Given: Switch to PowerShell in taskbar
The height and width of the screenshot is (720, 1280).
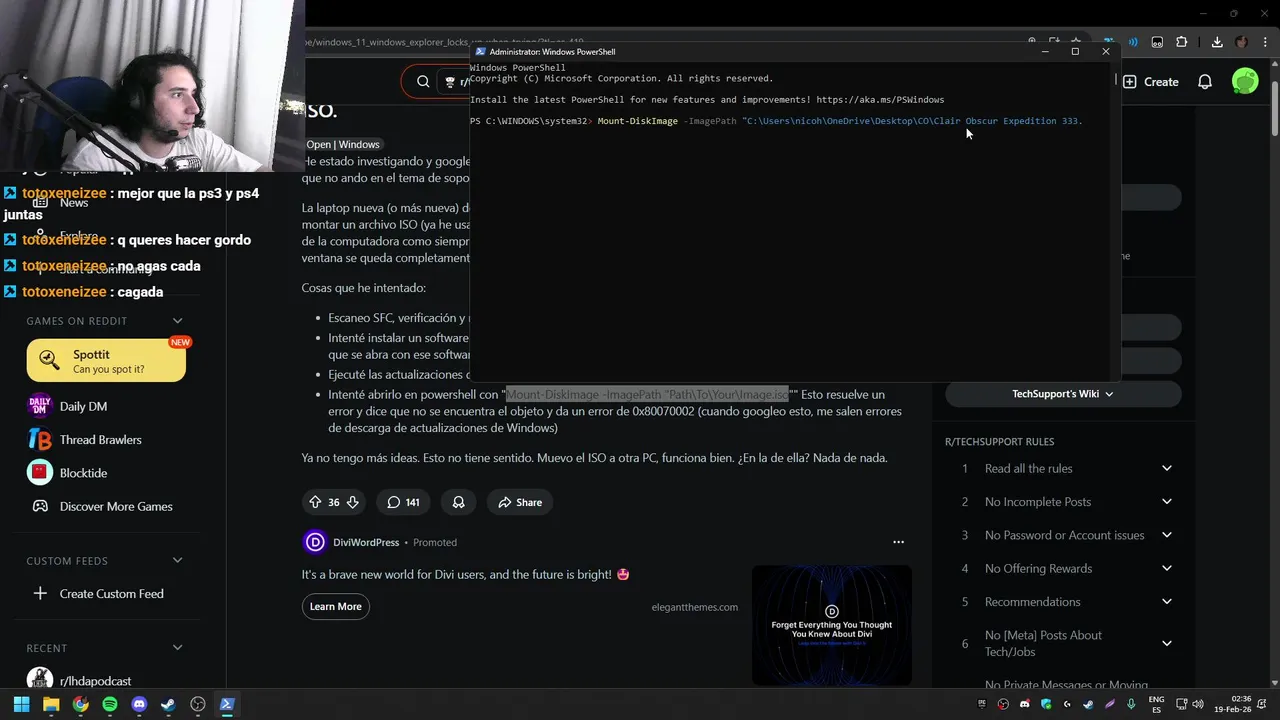Looking at the screenshot, I should pos(227,704).
